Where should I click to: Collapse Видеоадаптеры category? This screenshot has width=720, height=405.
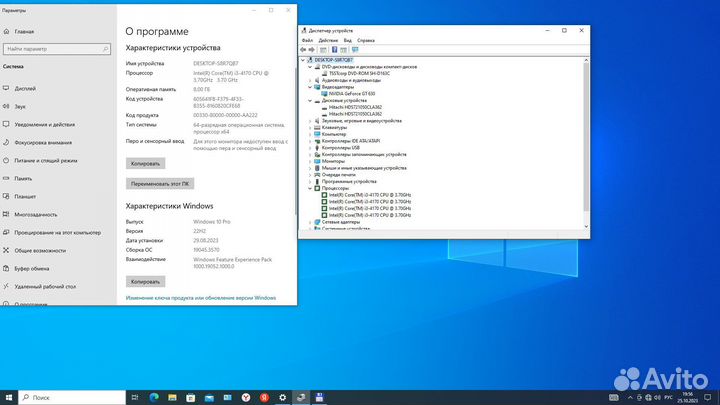pyautogui.click(x=310, y=87)
